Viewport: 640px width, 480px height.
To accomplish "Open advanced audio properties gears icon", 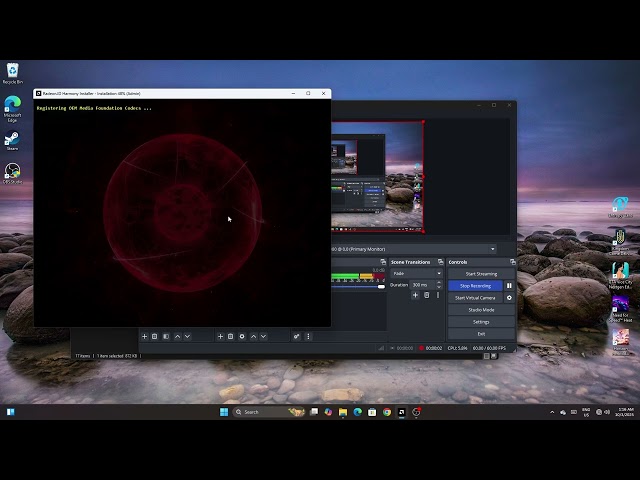I will point(297,336).
